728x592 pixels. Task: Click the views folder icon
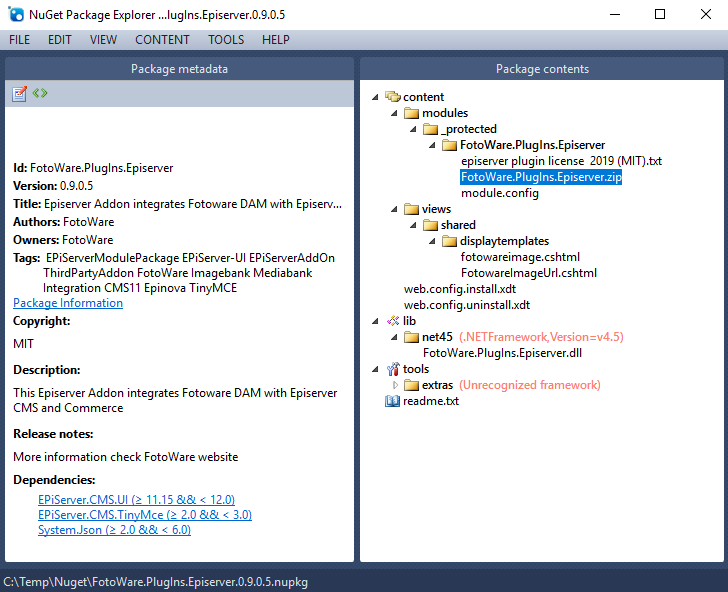pyautogui.click(x=411, y=209)
